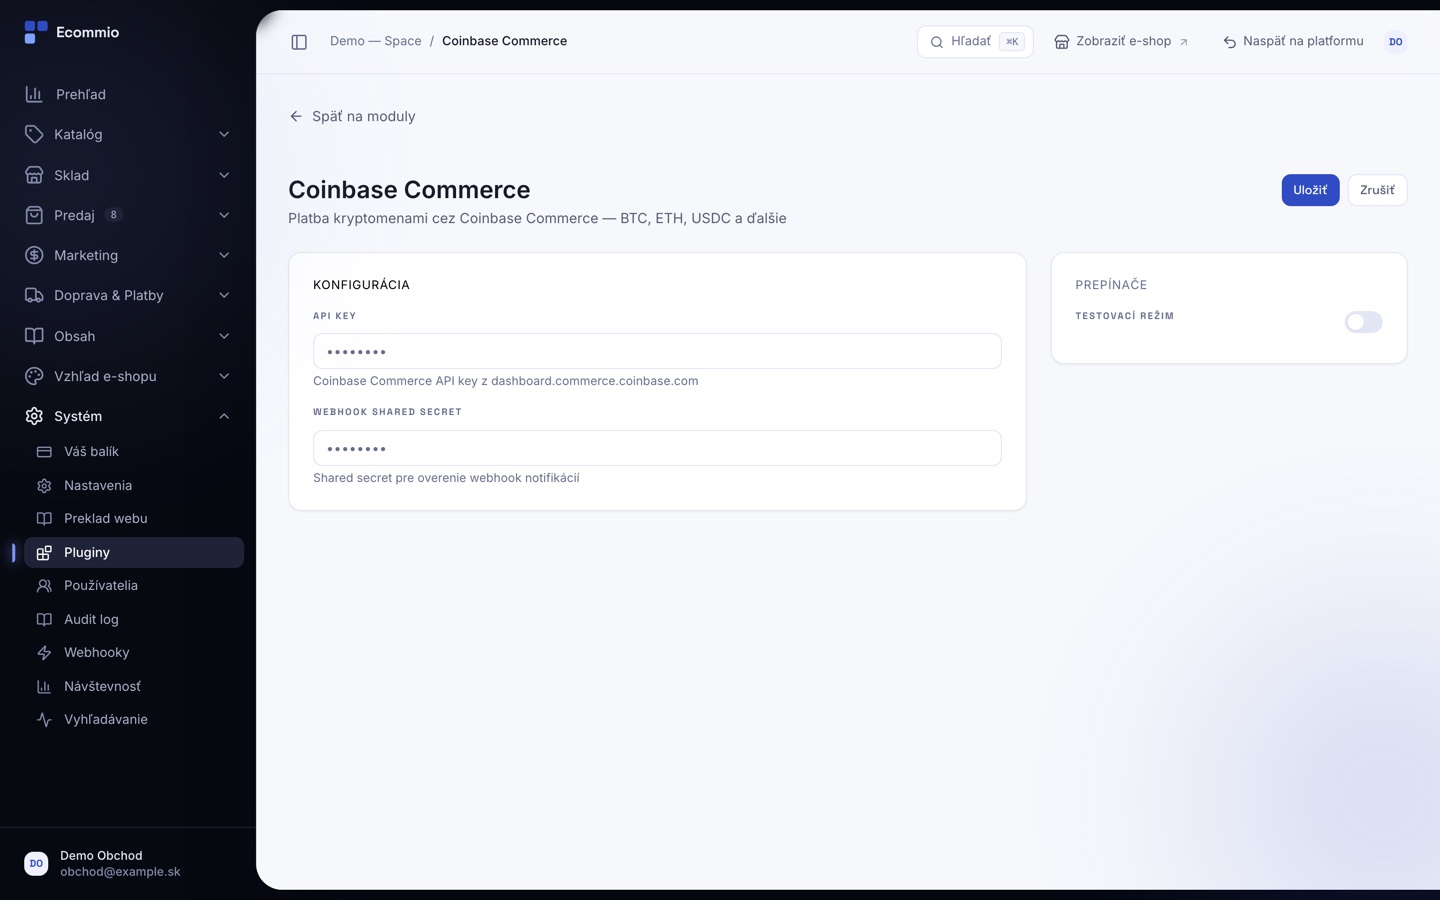
Task: Click the Váš balík card icon
Action: click(x=44, y=452)
